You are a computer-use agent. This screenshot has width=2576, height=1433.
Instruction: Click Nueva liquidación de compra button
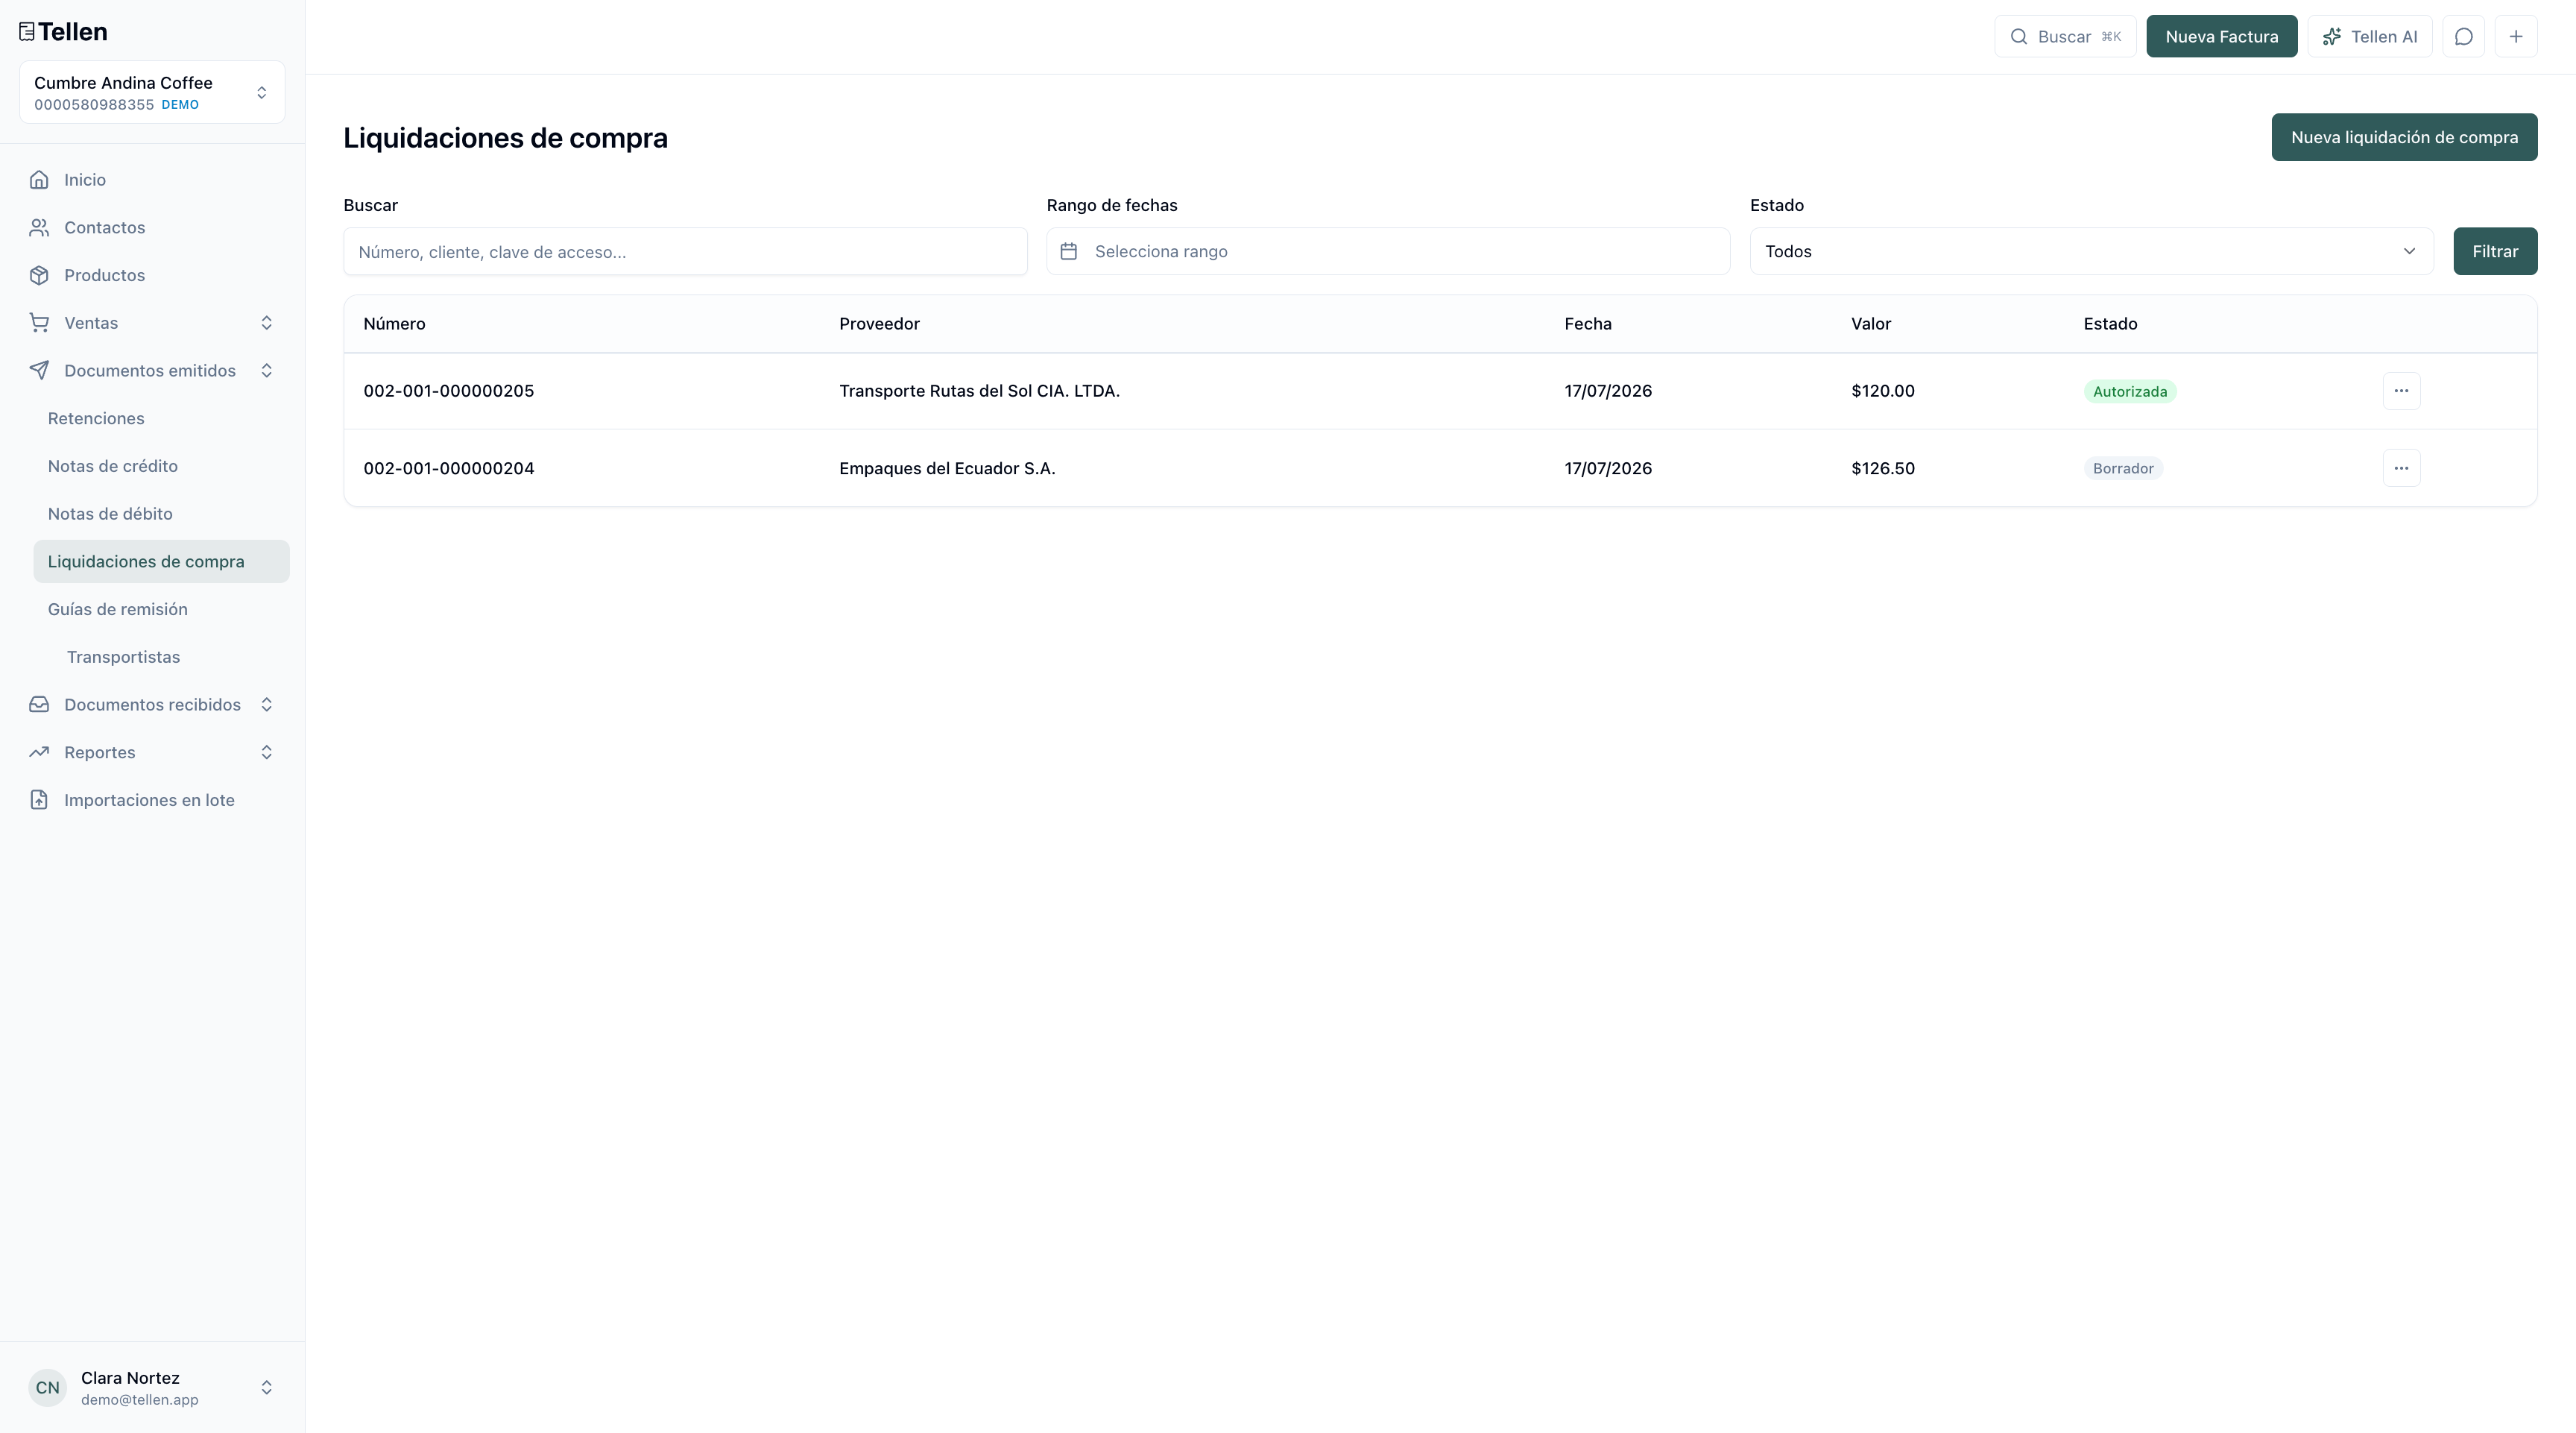(x=2404, y=137)
